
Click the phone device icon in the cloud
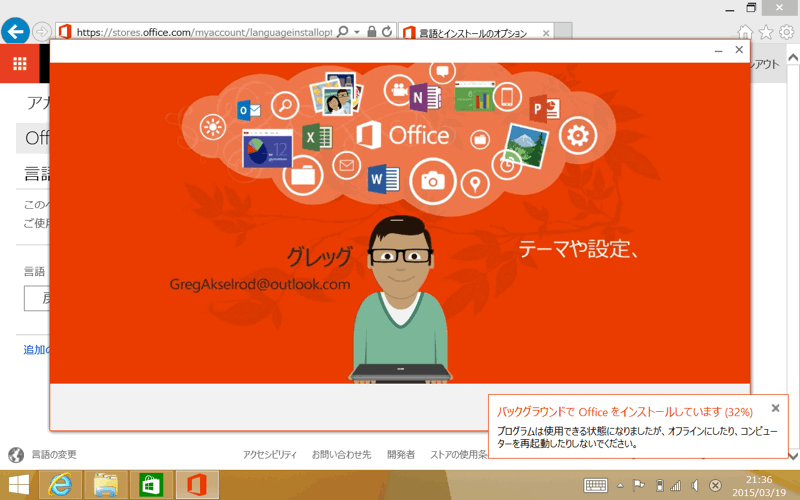pos(507,96)
